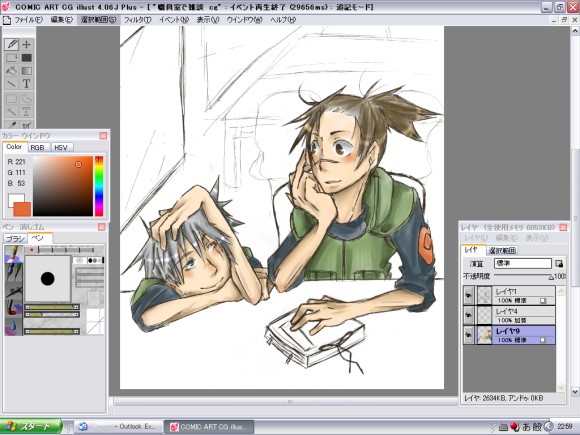Adjust the 不透明度 layer opacity slider
The height and width of the screenshot is (435, 580).
524,276
